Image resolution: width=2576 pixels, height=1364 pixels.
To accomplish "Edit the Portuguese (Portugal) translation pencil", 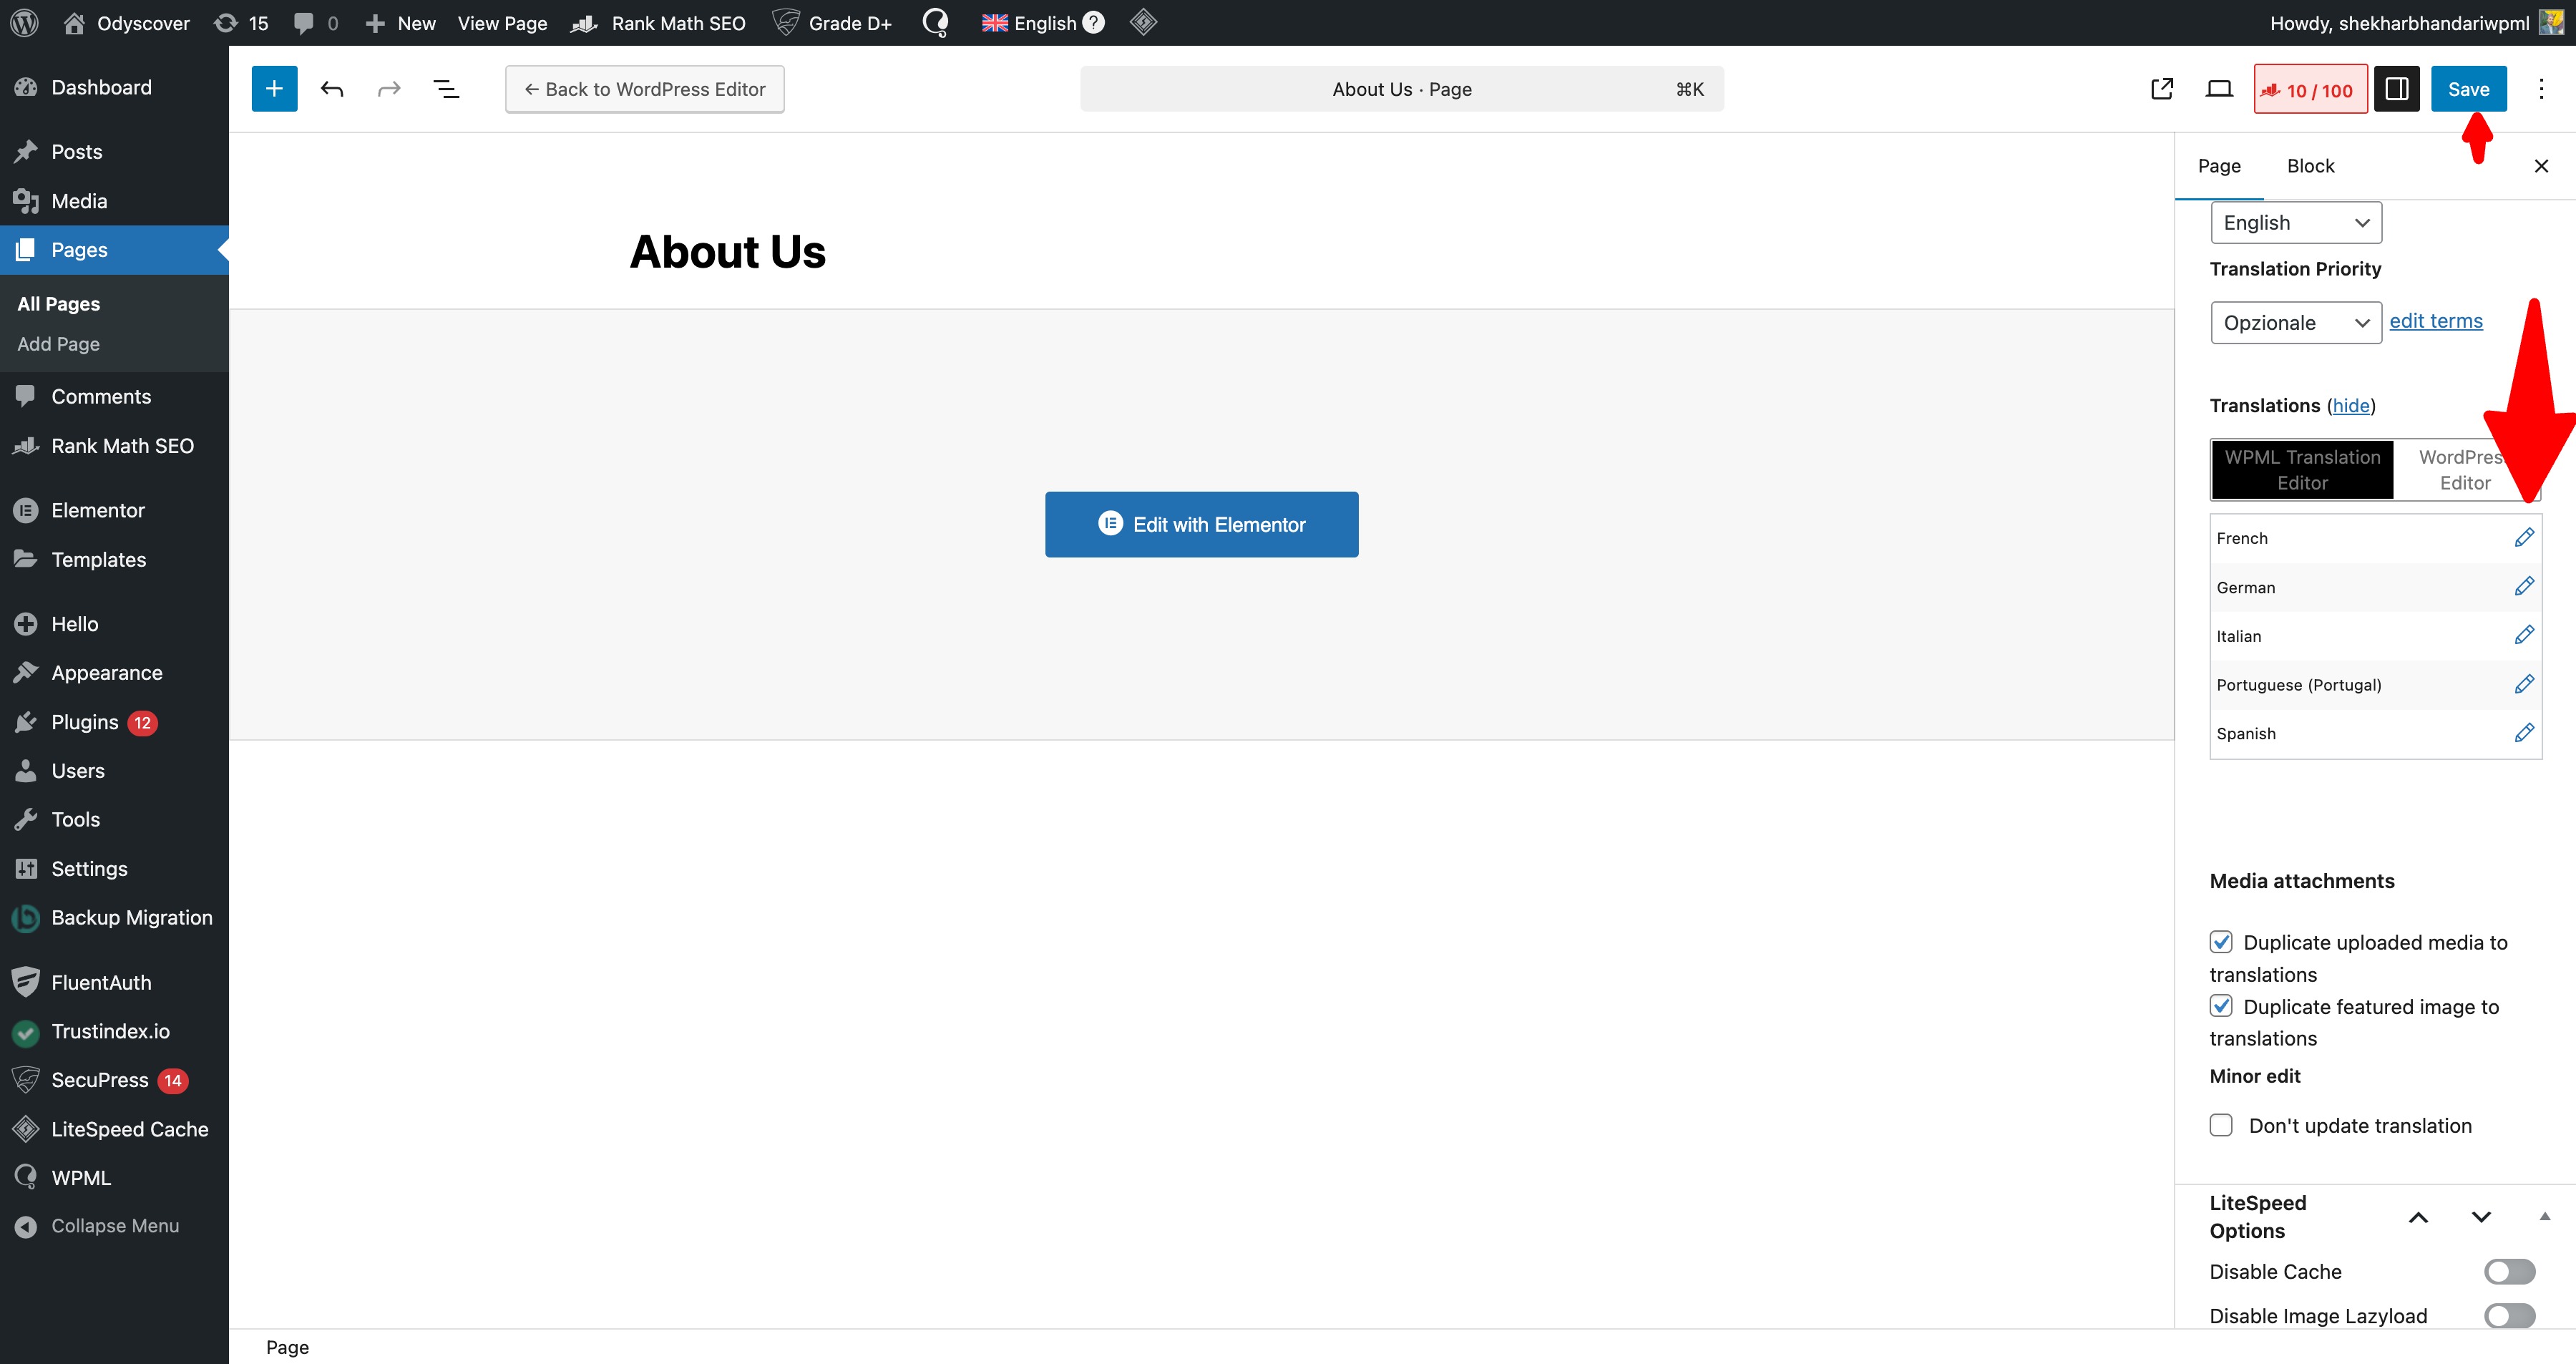I will [x=2524, y=685].
